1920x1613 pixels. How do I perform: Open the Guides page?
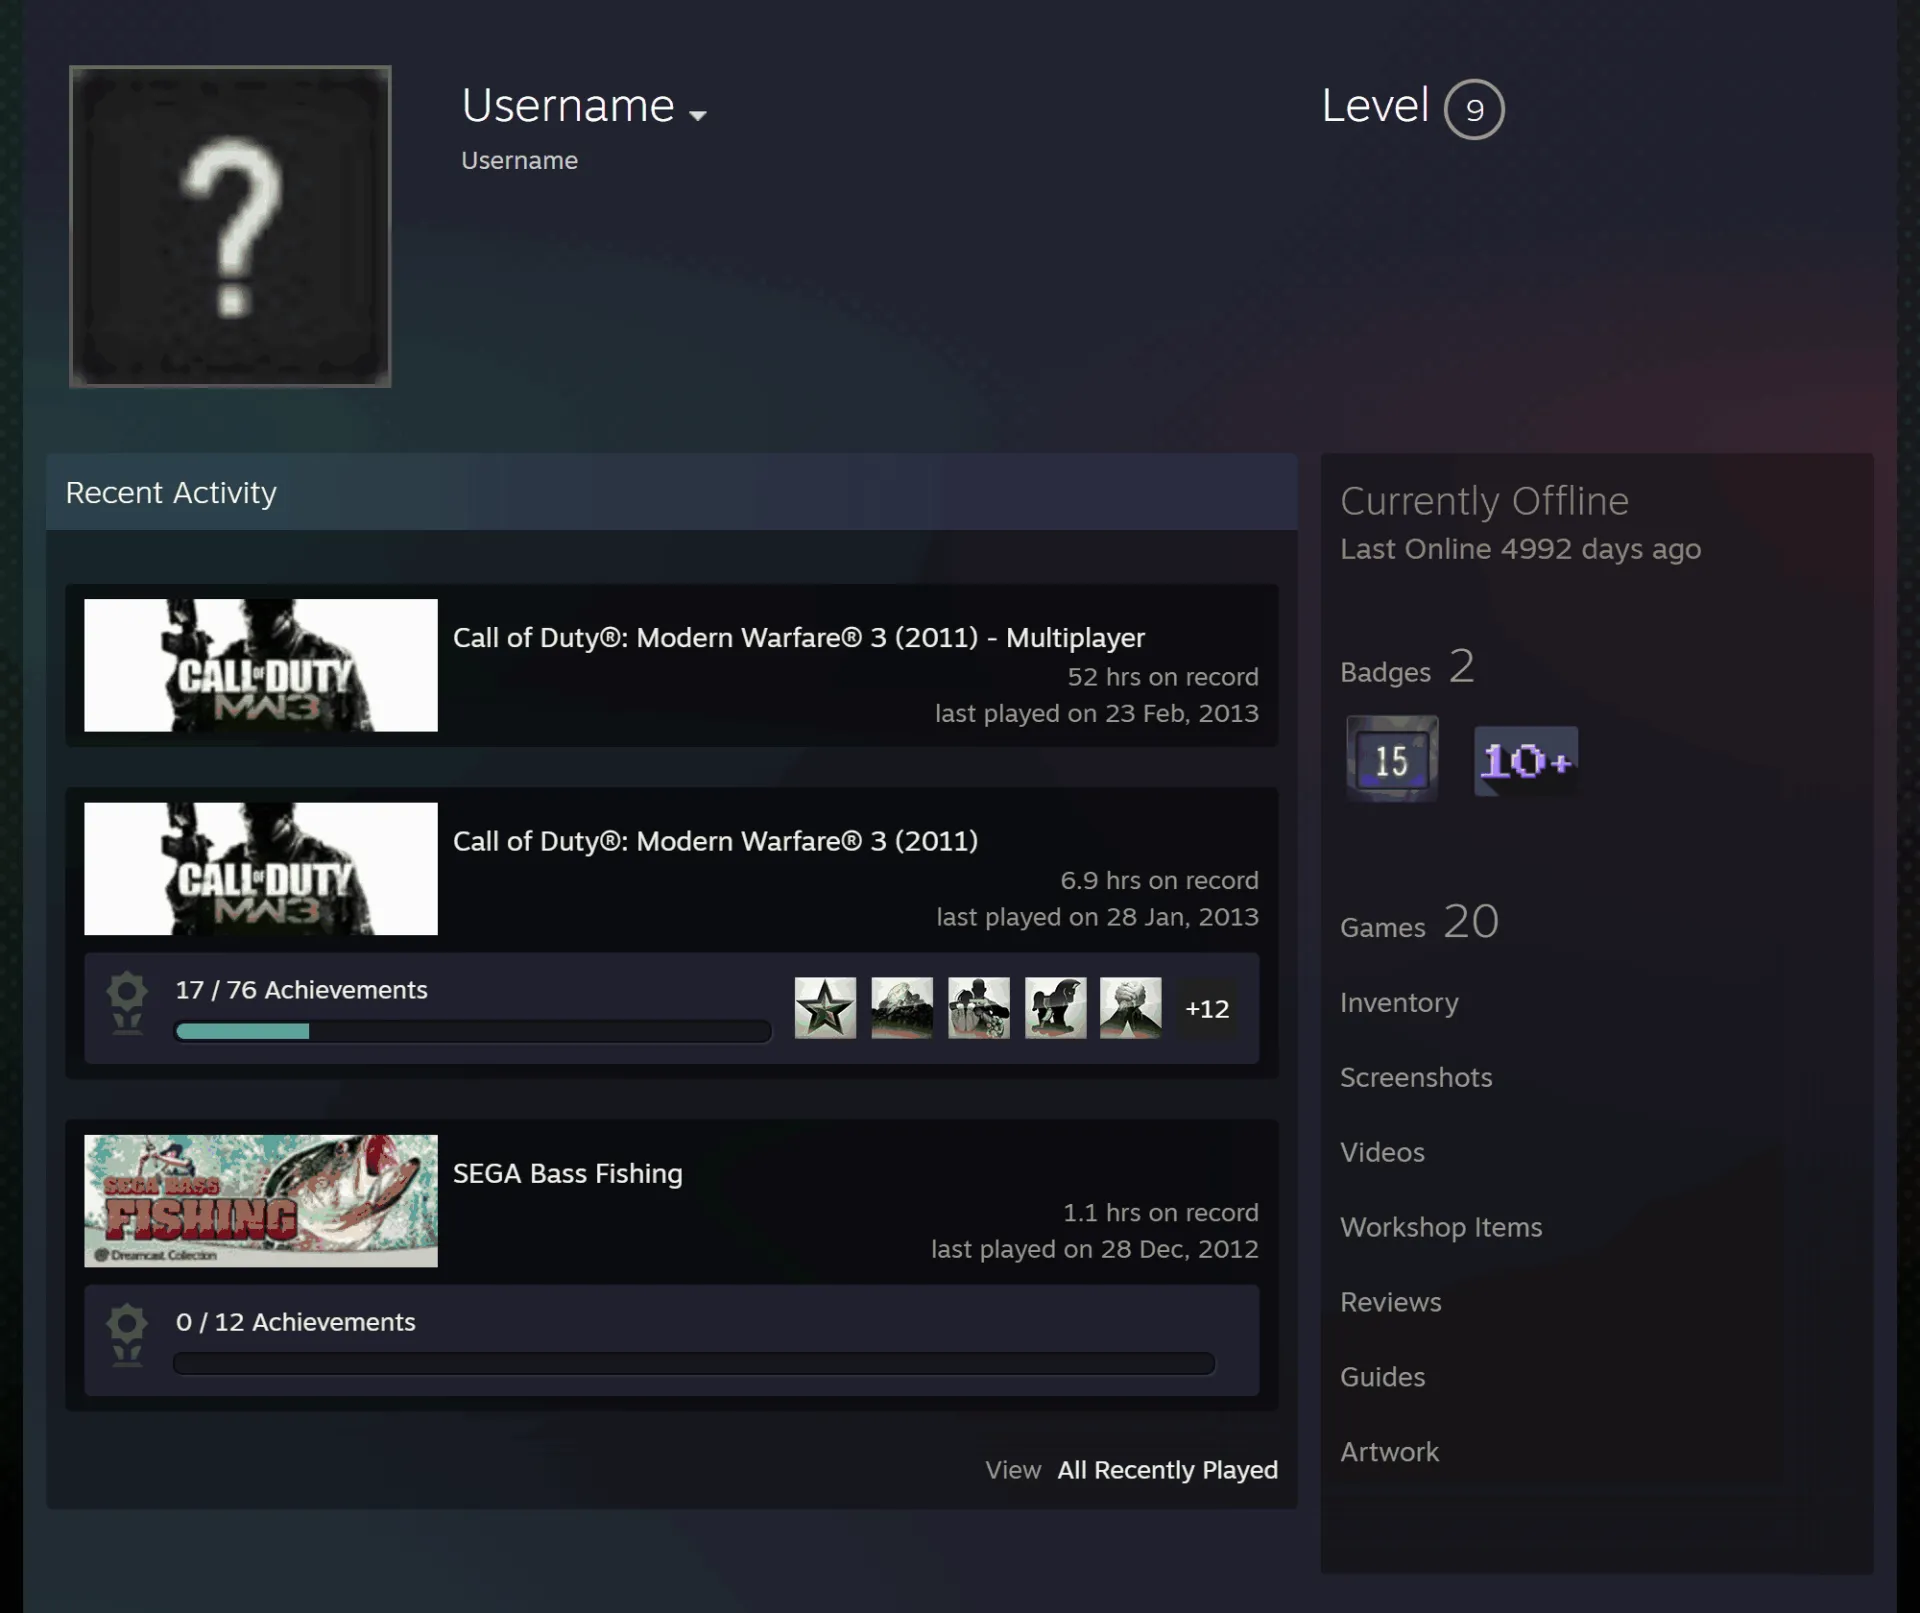[1382, 1378]
